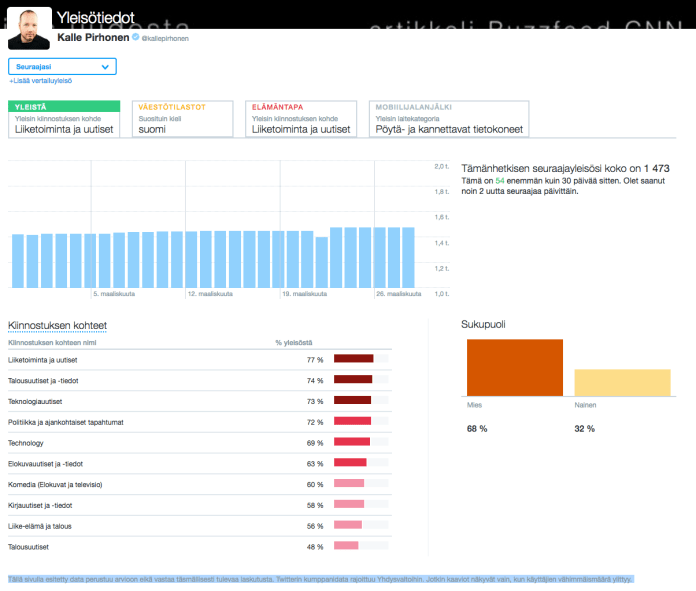
Task: Click the '26. maaliskuuta' date label on chart
Action: coord(399,295)
